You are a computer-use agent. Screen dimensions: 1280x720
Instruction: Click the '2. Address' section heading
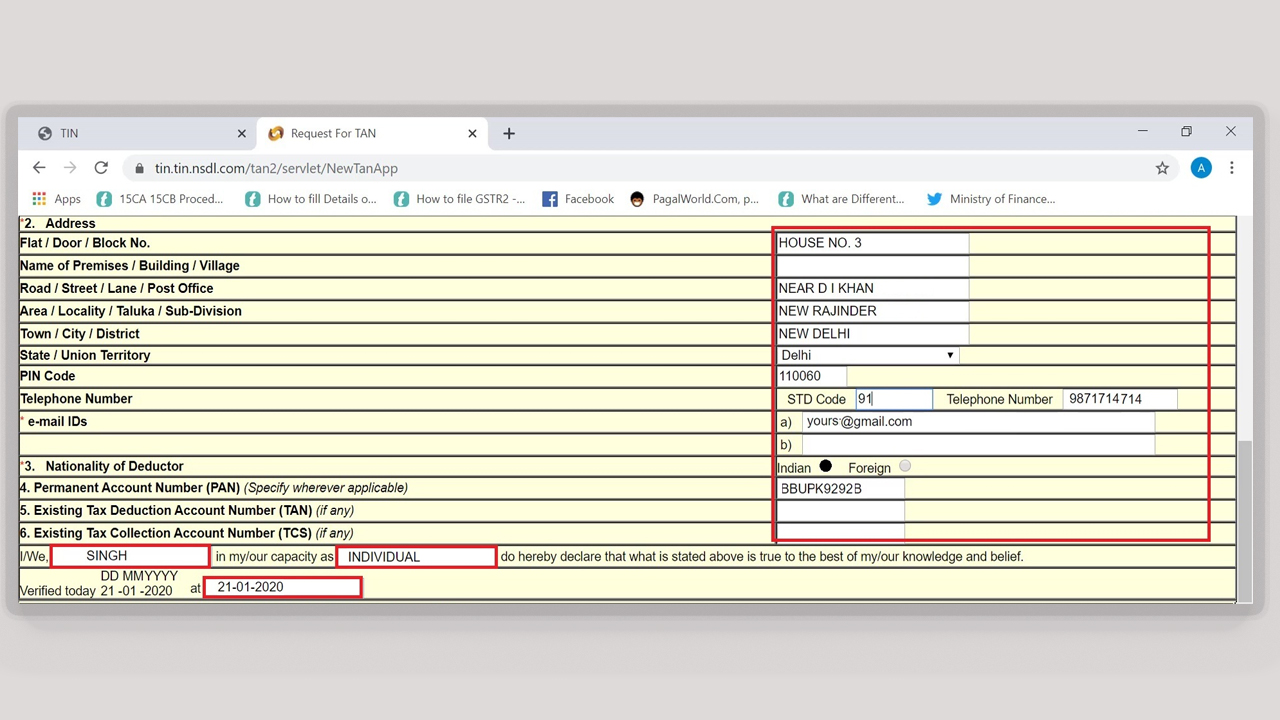(60, 224)
